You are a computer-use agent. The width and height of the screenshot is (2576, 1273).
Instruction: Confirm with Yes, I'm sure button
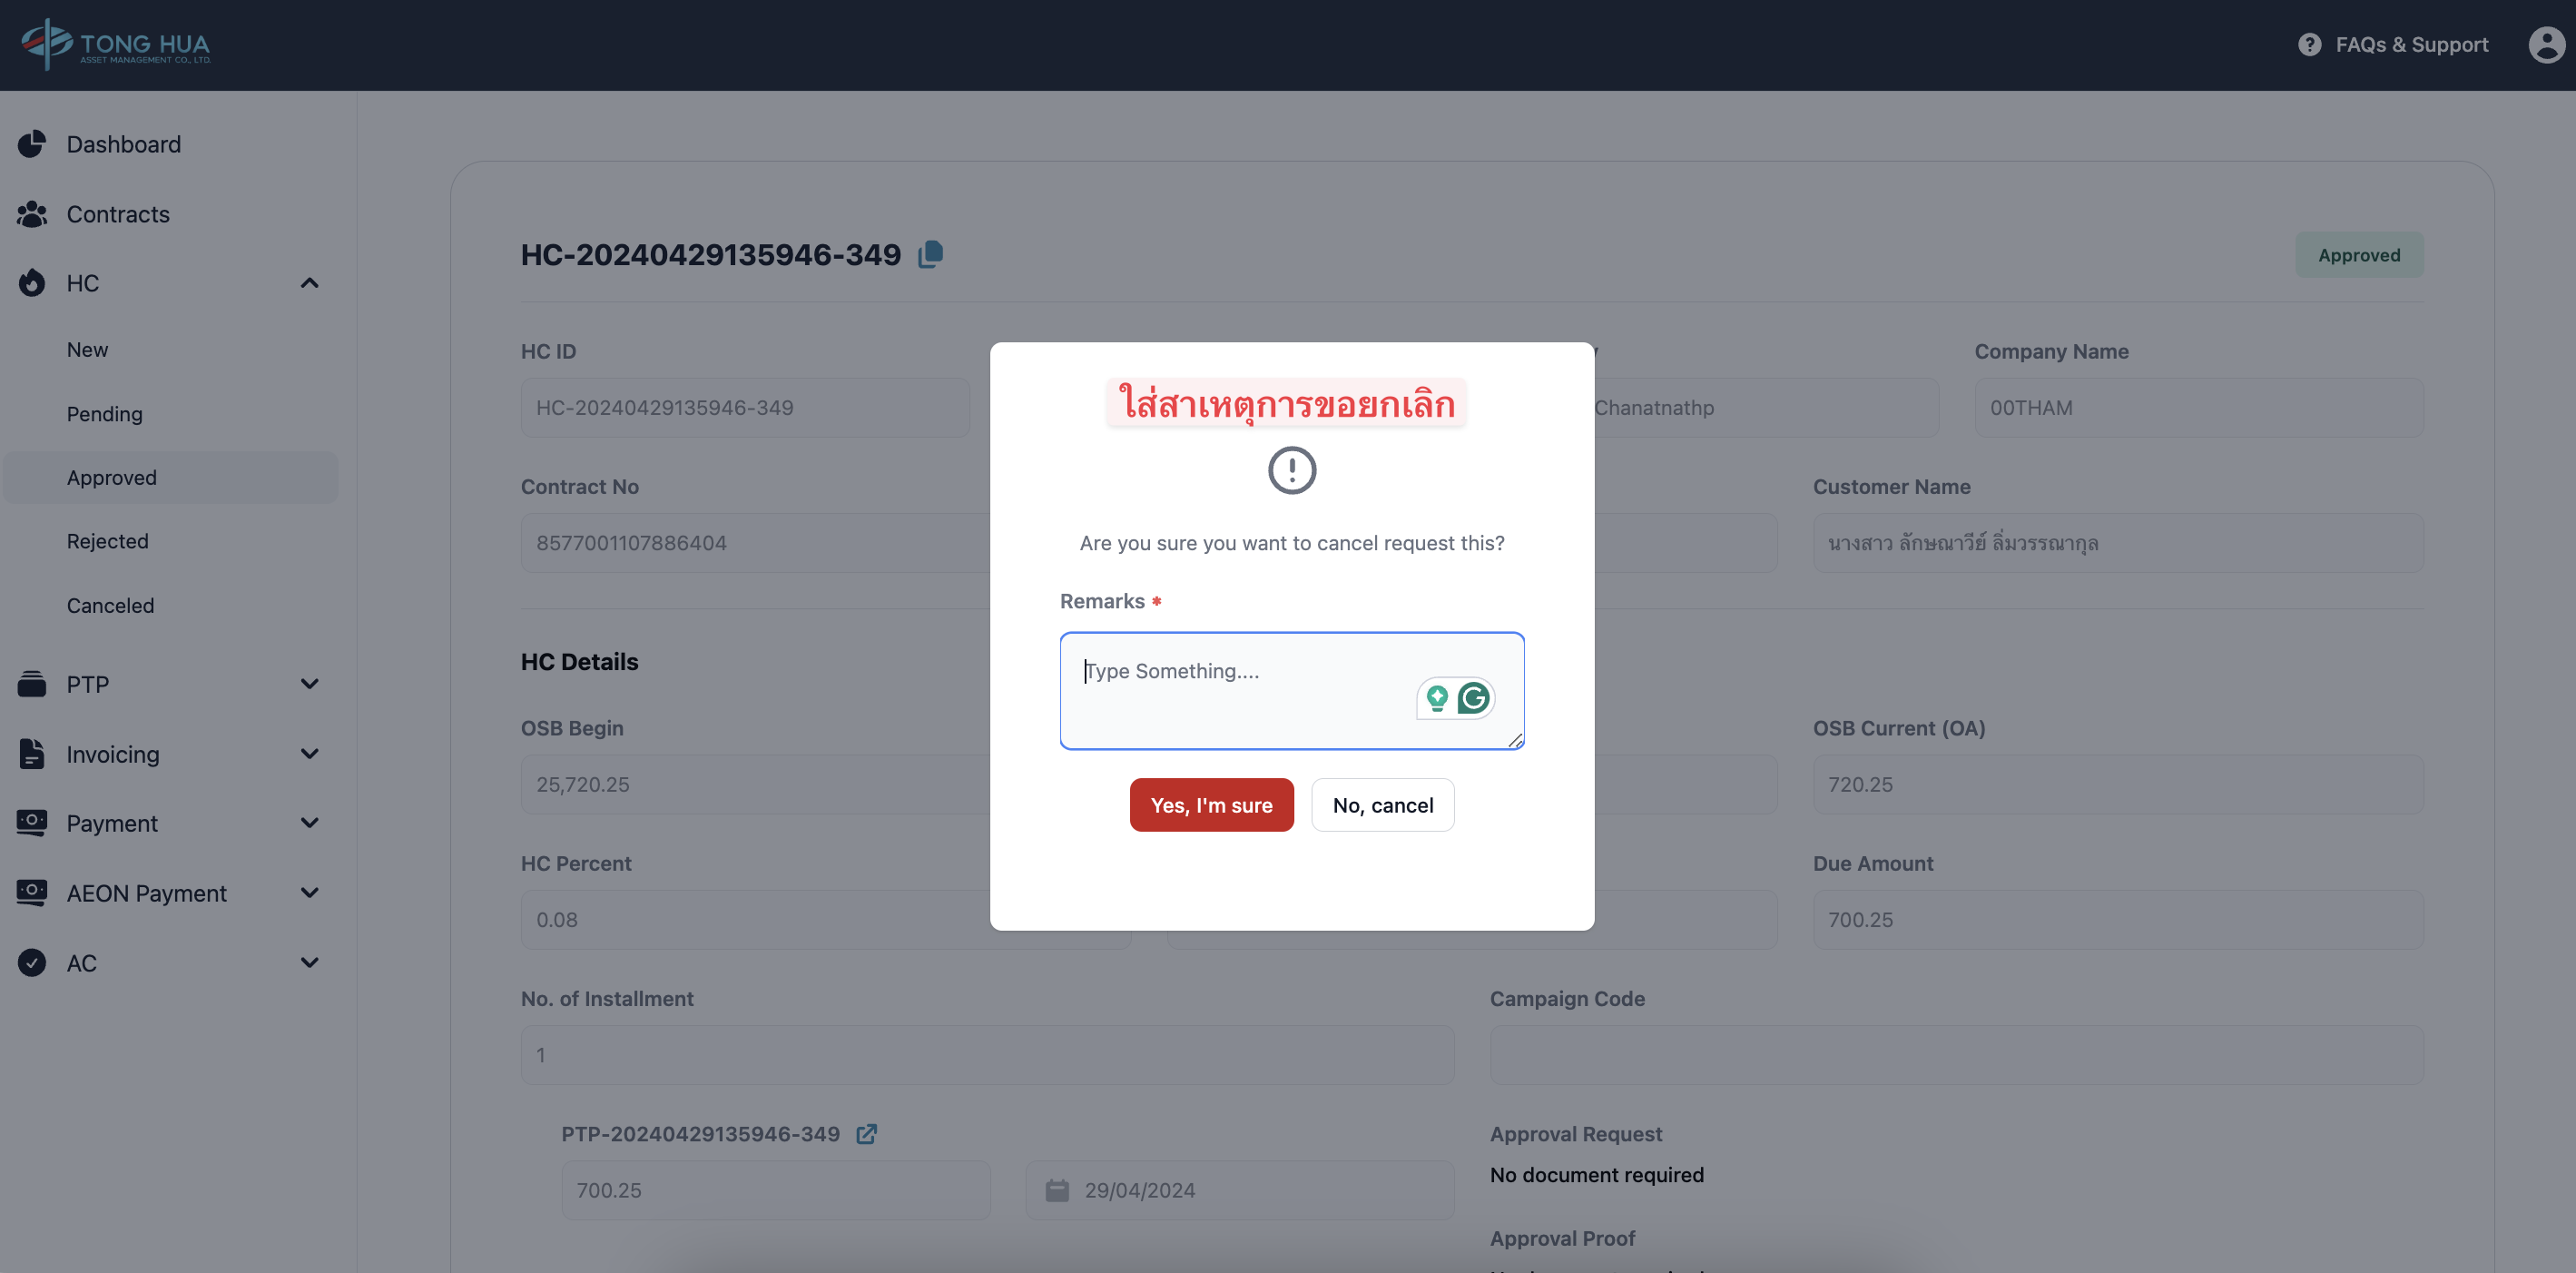pos(1211,805)
